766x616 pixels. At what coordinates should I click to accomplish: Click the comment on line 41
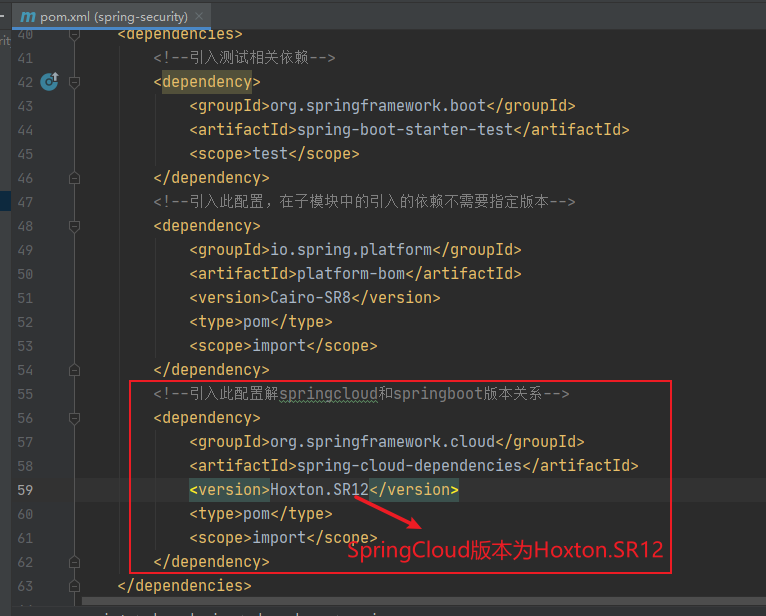(x=244, y=58)
